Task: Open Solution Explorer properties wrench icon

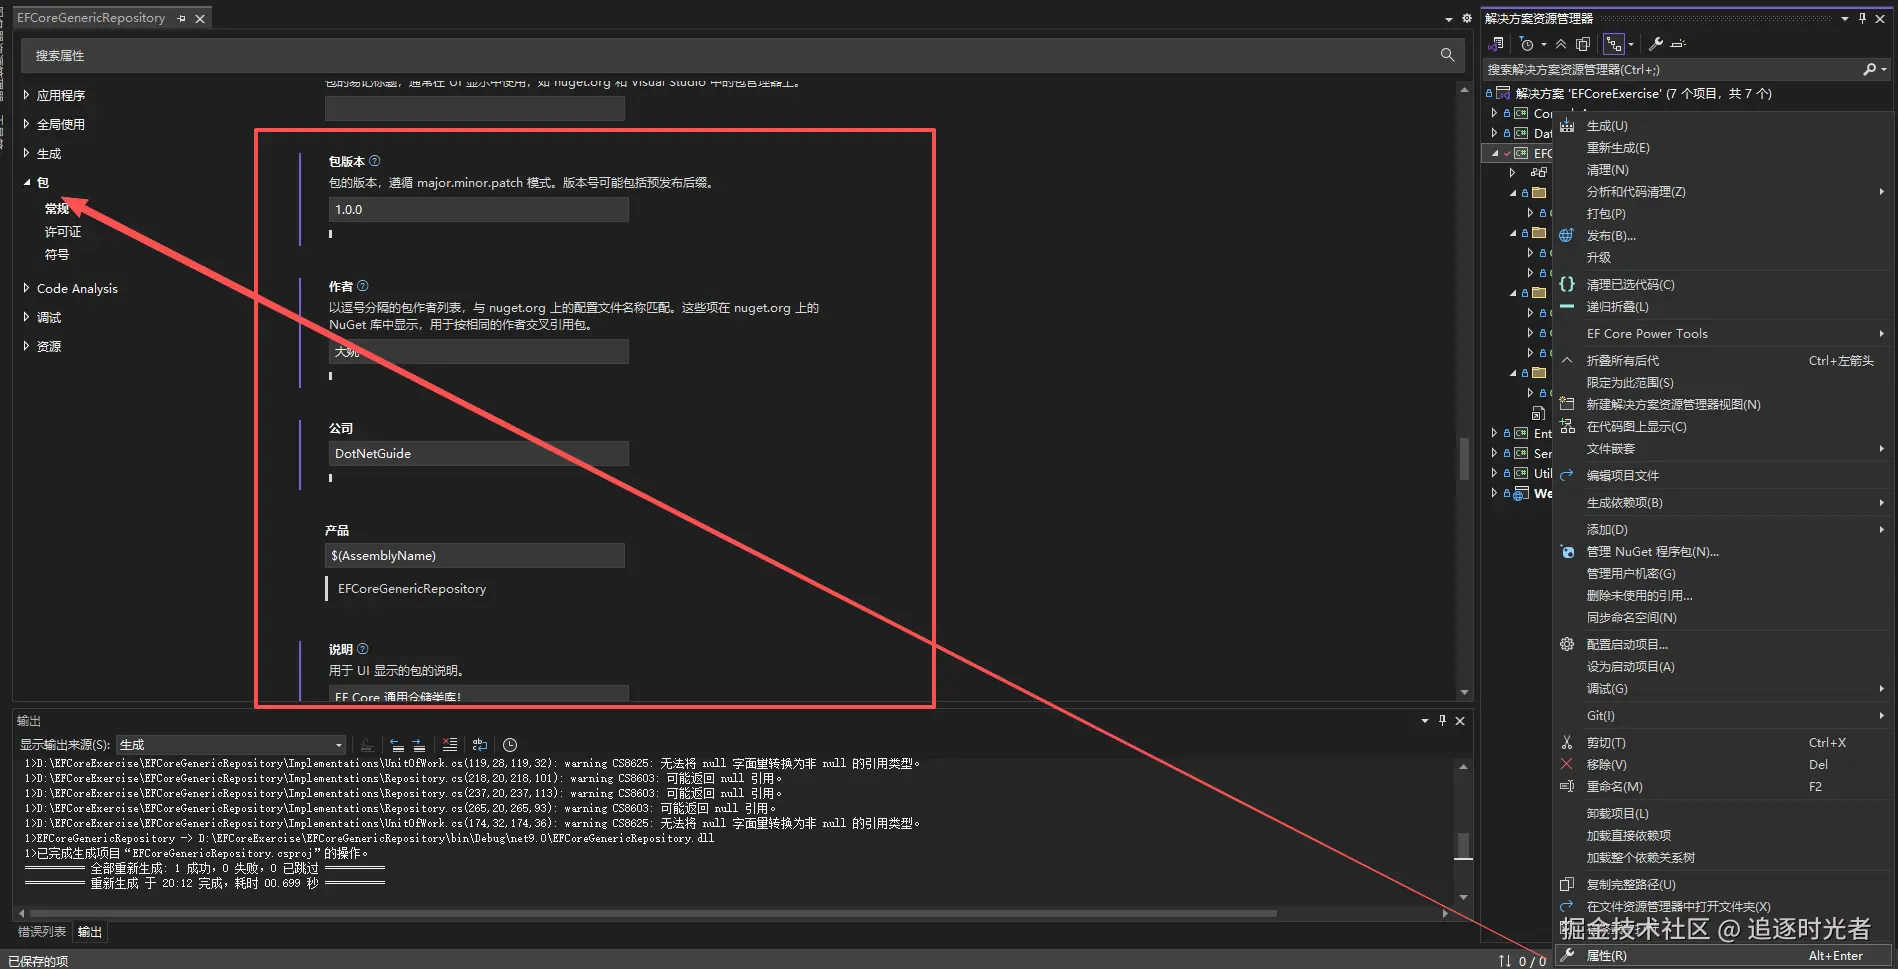Action: coord(1656,44)
